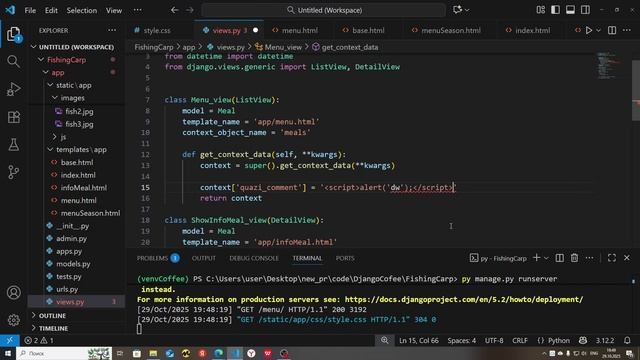Add a new terminal with plus icon

537,258
